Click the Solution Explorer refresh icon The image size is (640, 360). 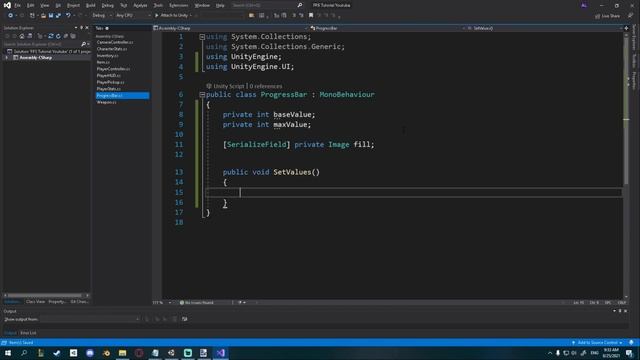click(58, 36)
